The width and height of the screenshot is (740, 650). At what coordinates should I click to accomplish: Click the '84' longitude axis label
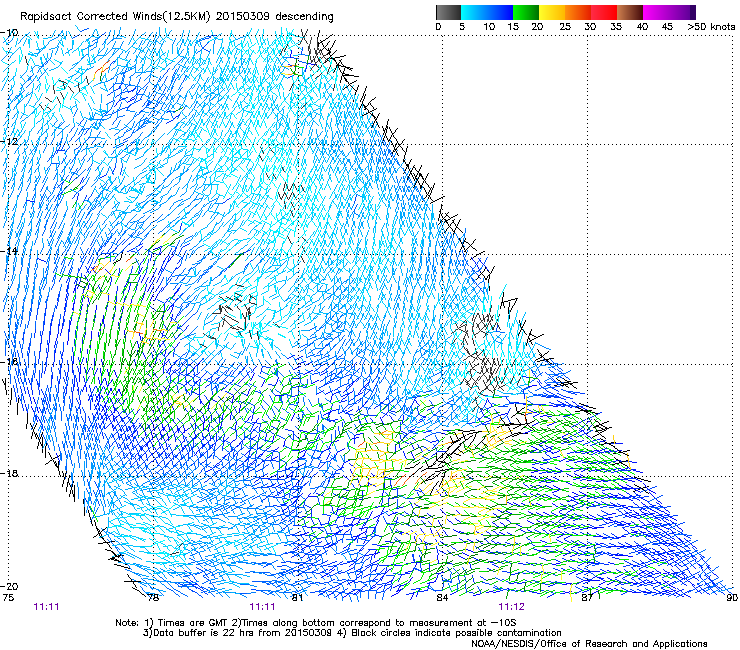[x=442, y=598]
